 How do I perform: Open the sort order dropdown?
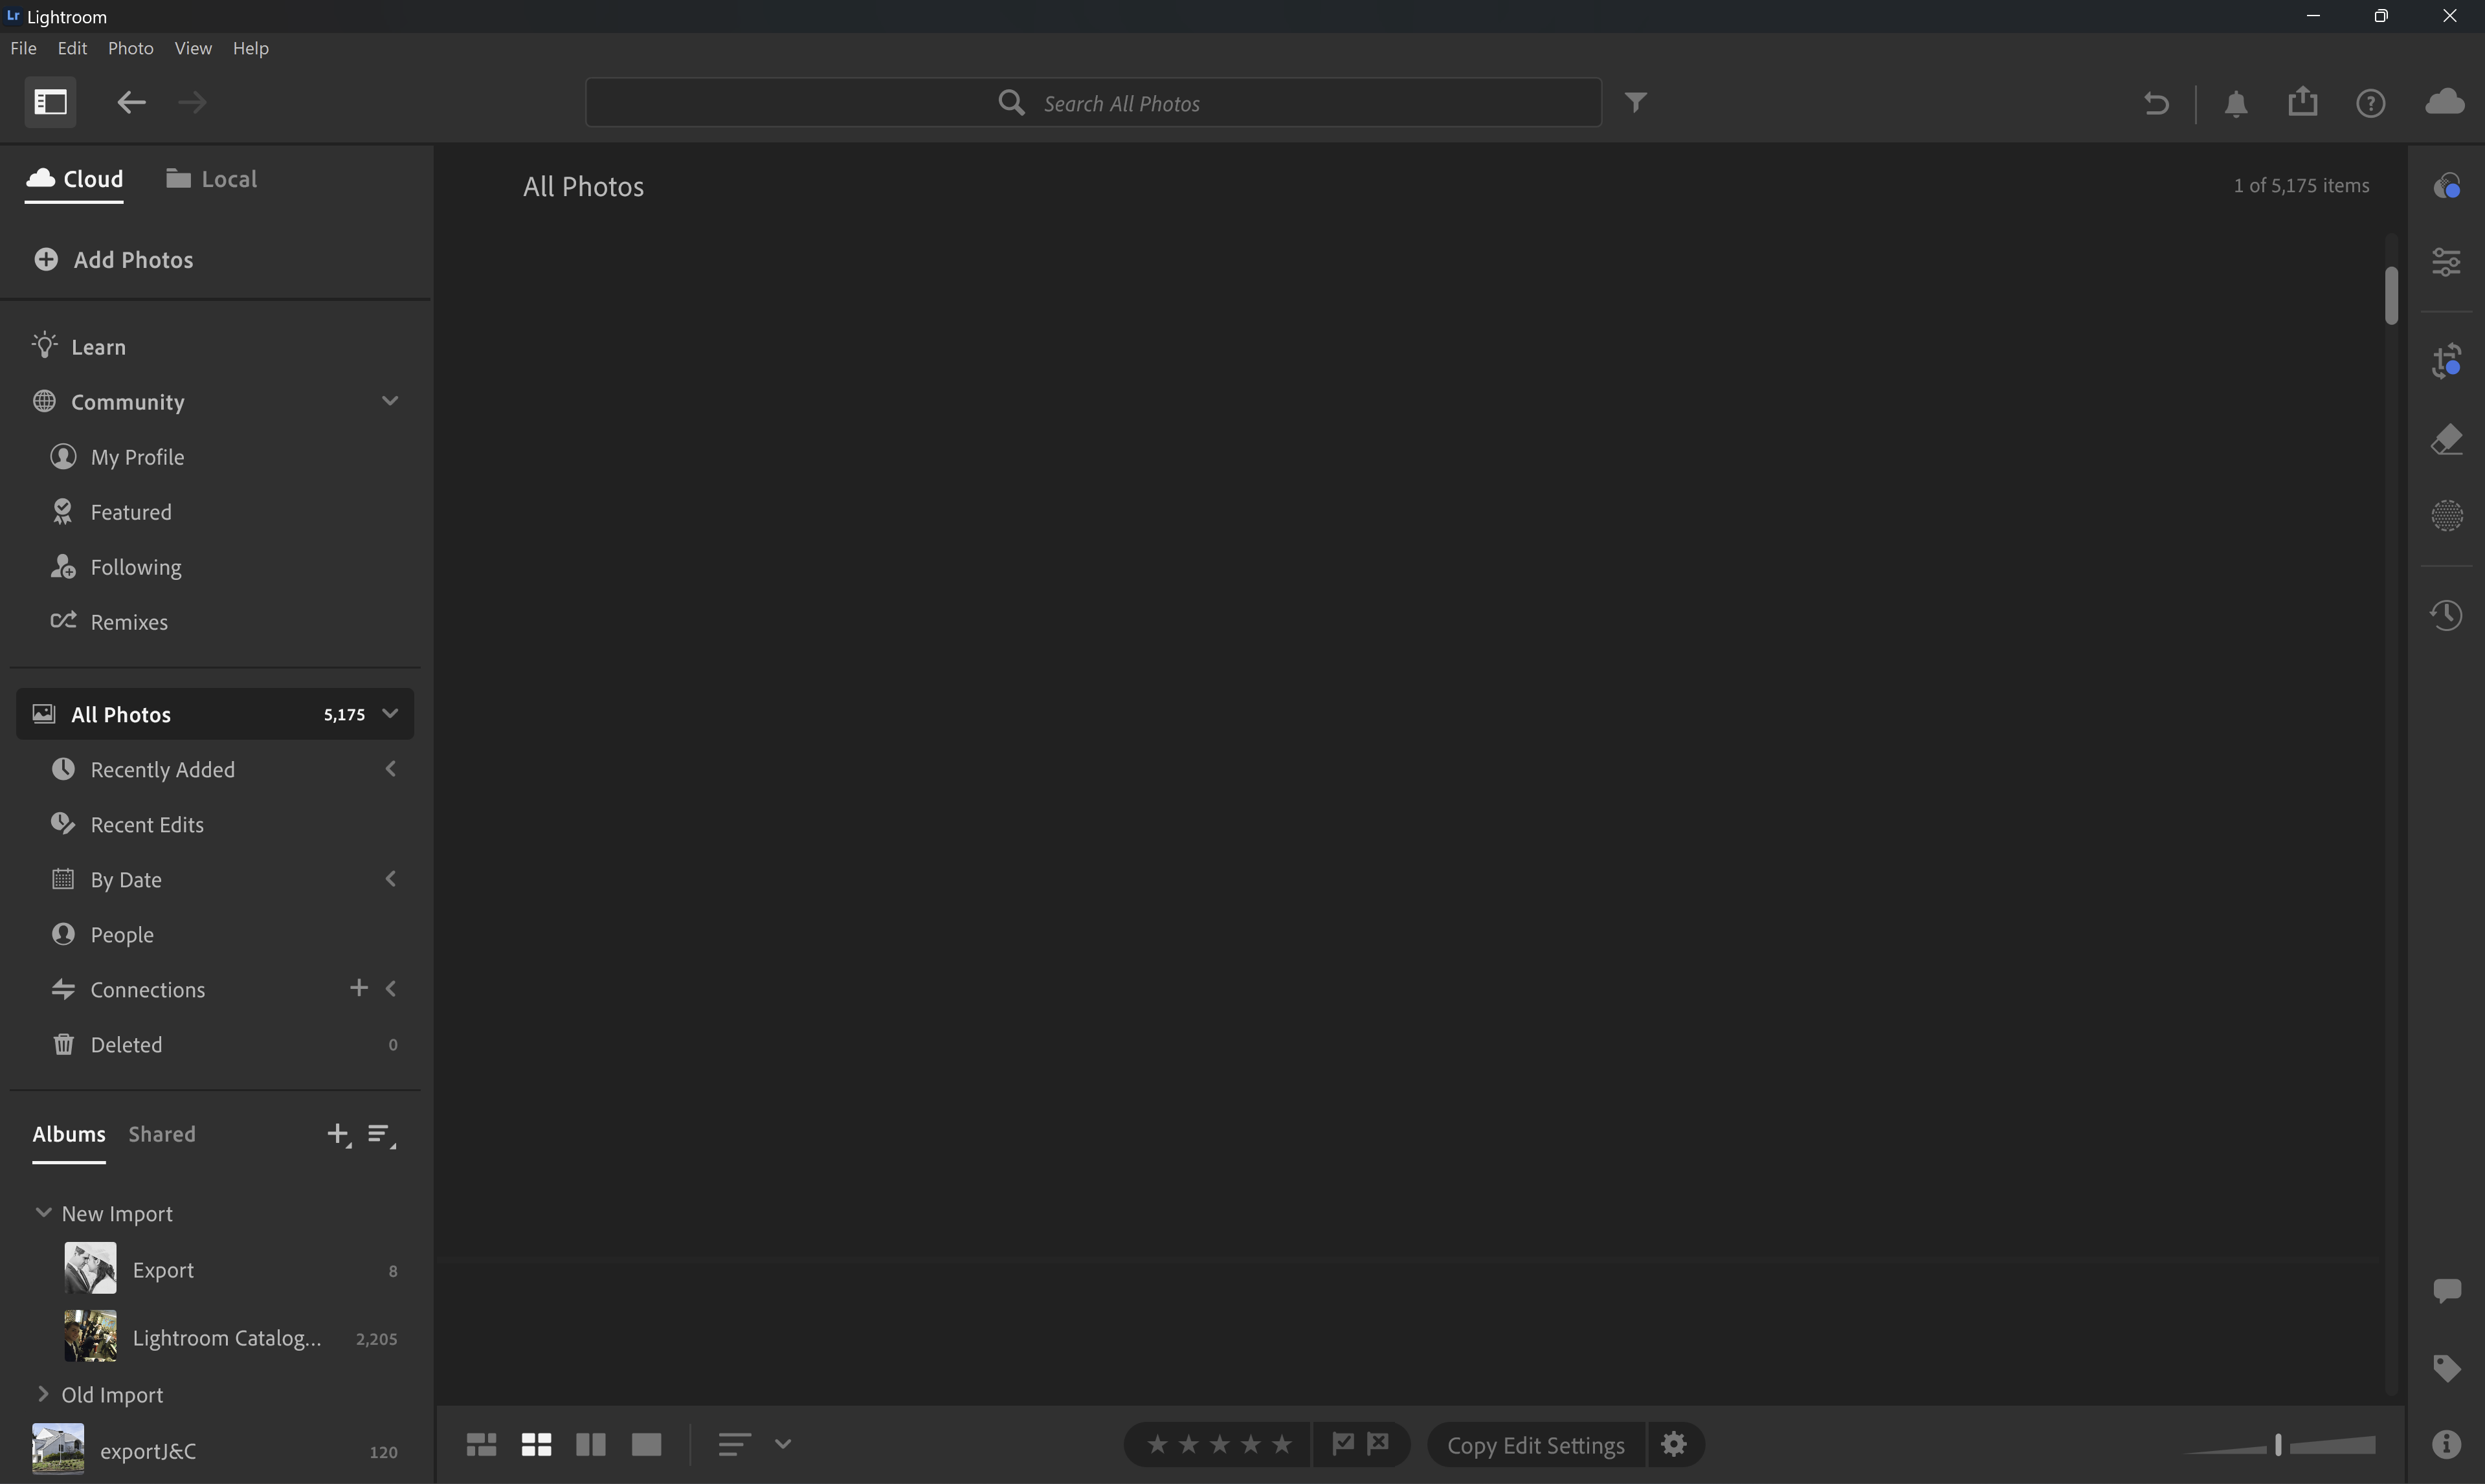(783, 1443)
